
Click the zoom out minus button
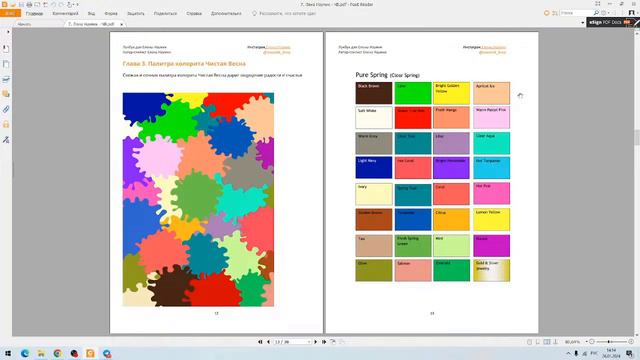592,342
